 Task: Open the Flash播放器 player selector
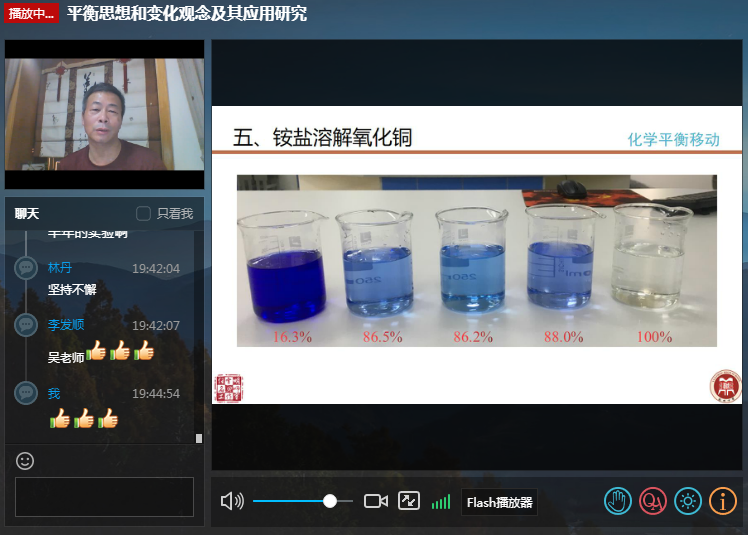499,502
